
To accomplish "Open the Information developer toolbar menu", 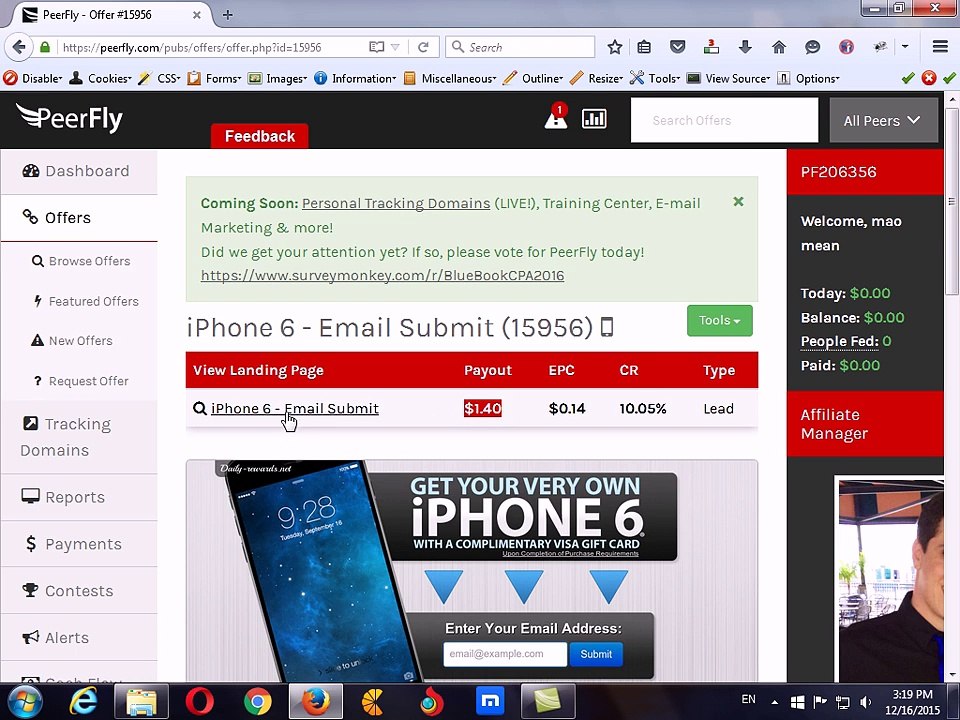I will [355, 78].
